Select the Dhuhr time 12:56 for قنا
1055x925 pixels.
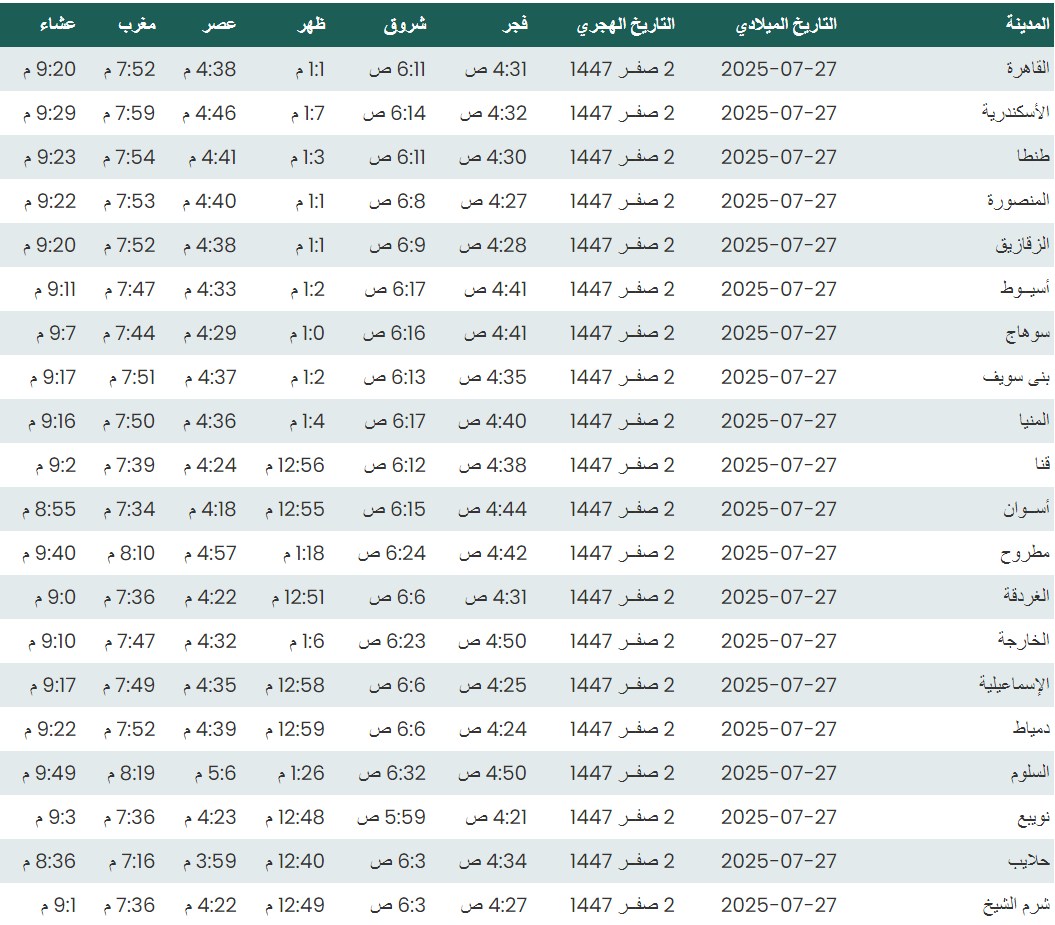point(295,465)
